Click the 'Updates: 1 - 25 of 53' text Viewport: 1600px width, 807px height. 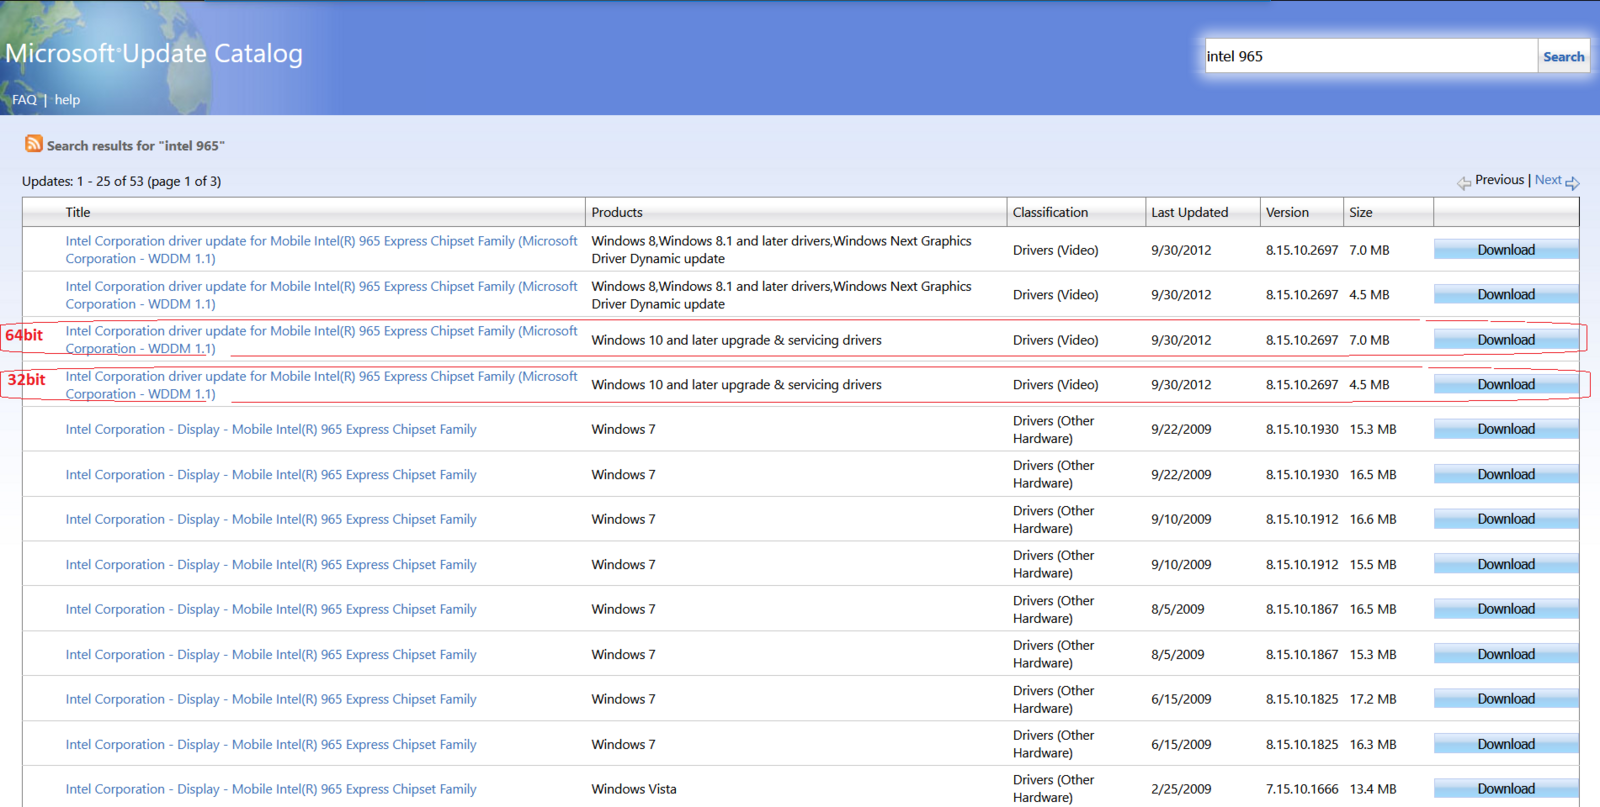click(x=122, y=181)
